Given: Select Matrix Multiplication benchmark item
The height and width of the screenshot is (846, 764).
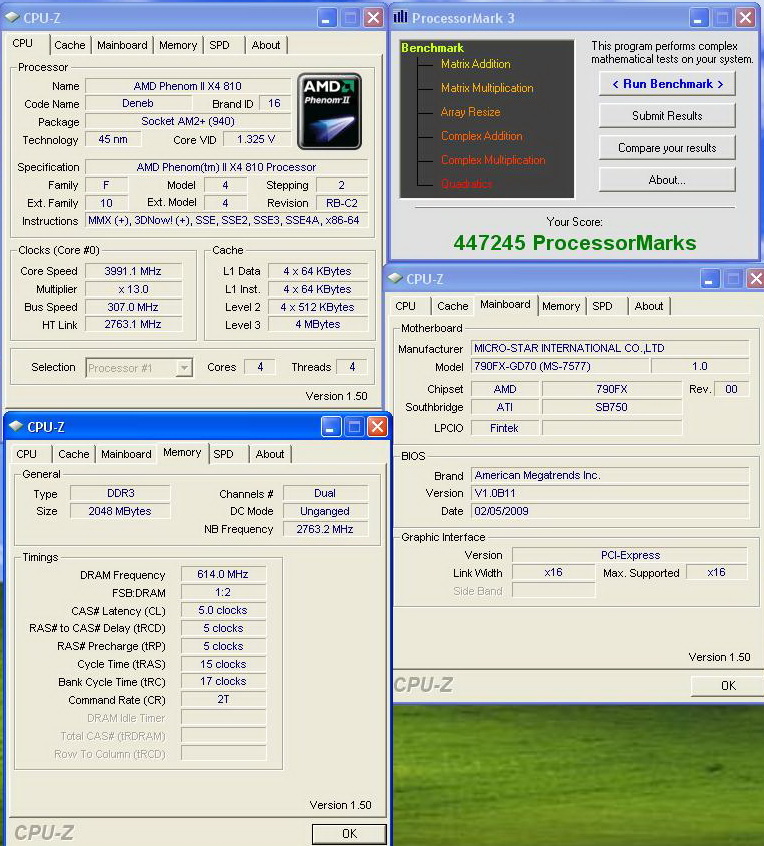Looking at the screenshot, I should (x=487, y=87).
